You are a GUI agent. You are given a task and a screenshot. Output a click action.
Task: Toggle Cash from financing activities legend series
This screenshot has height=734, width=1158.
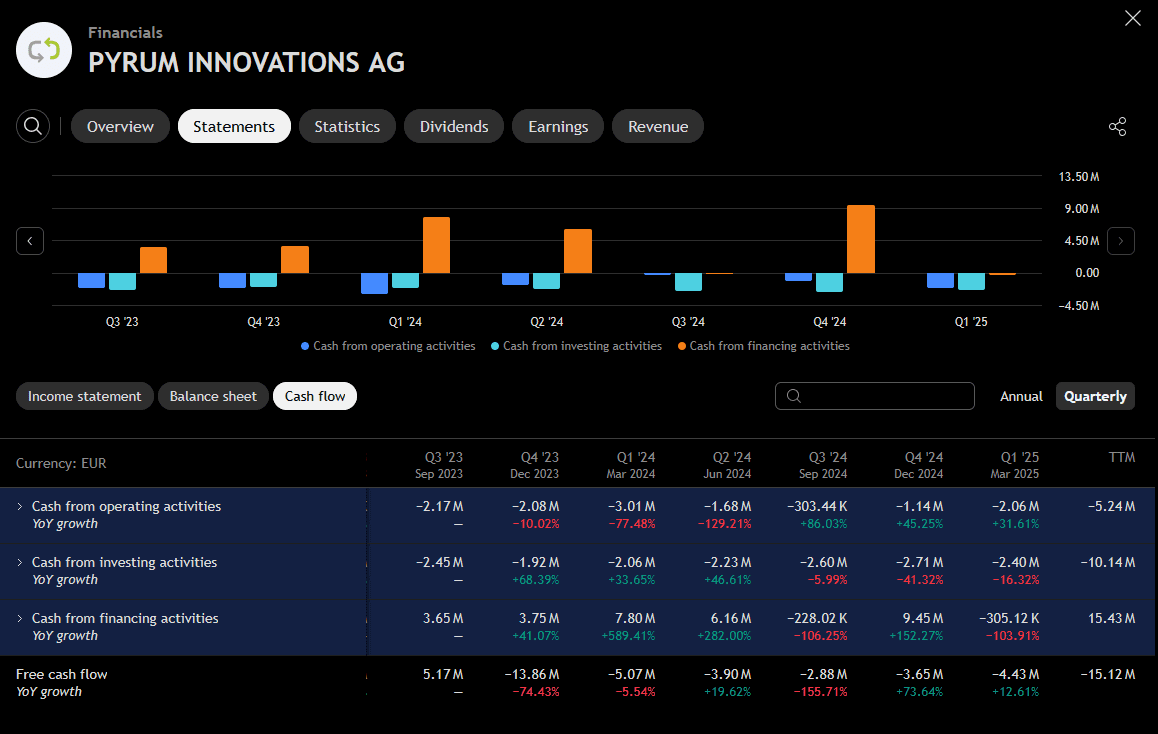(764, 346)
